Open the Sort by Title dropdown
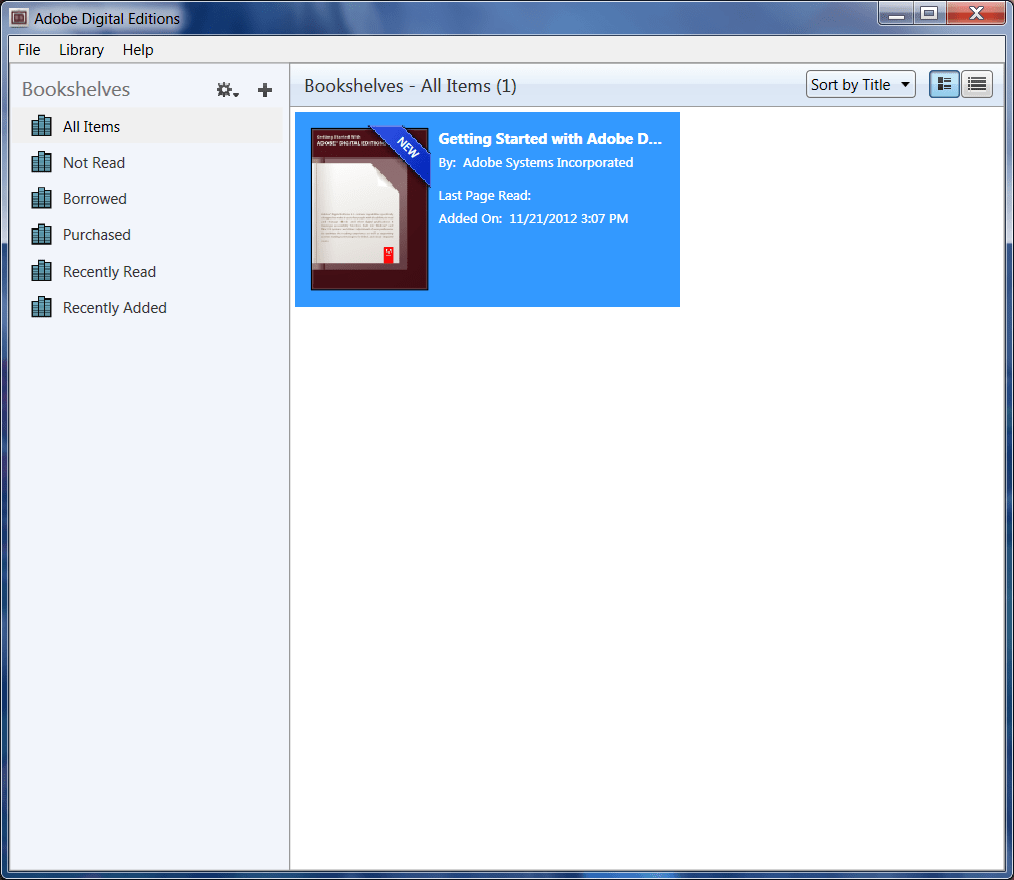The width and height of the screenshot is (1014, 880). pos(860,84)
